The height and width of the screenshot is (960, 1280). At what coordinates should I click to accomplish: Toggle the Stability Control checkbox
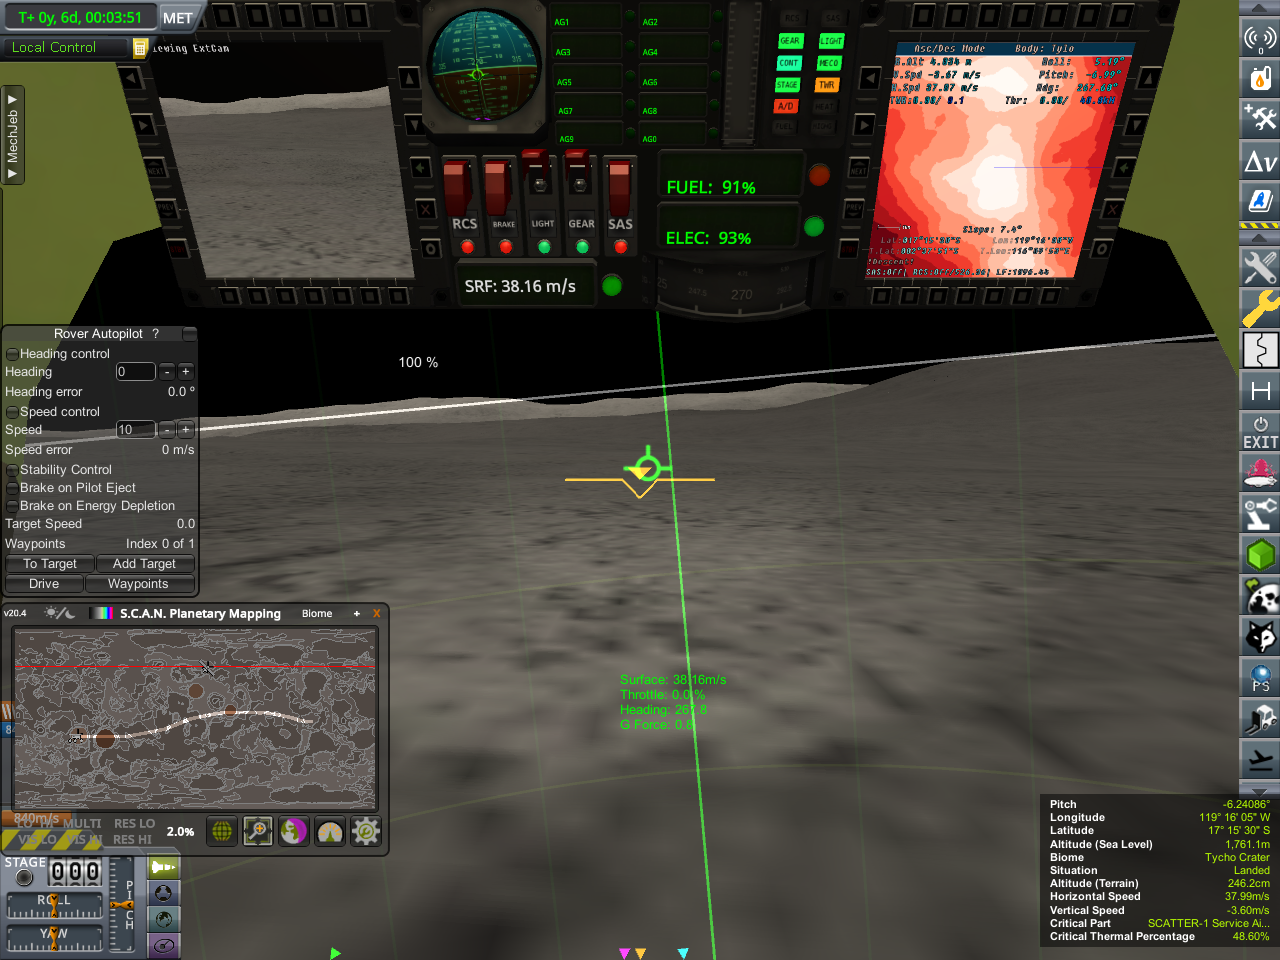point(12,470)
